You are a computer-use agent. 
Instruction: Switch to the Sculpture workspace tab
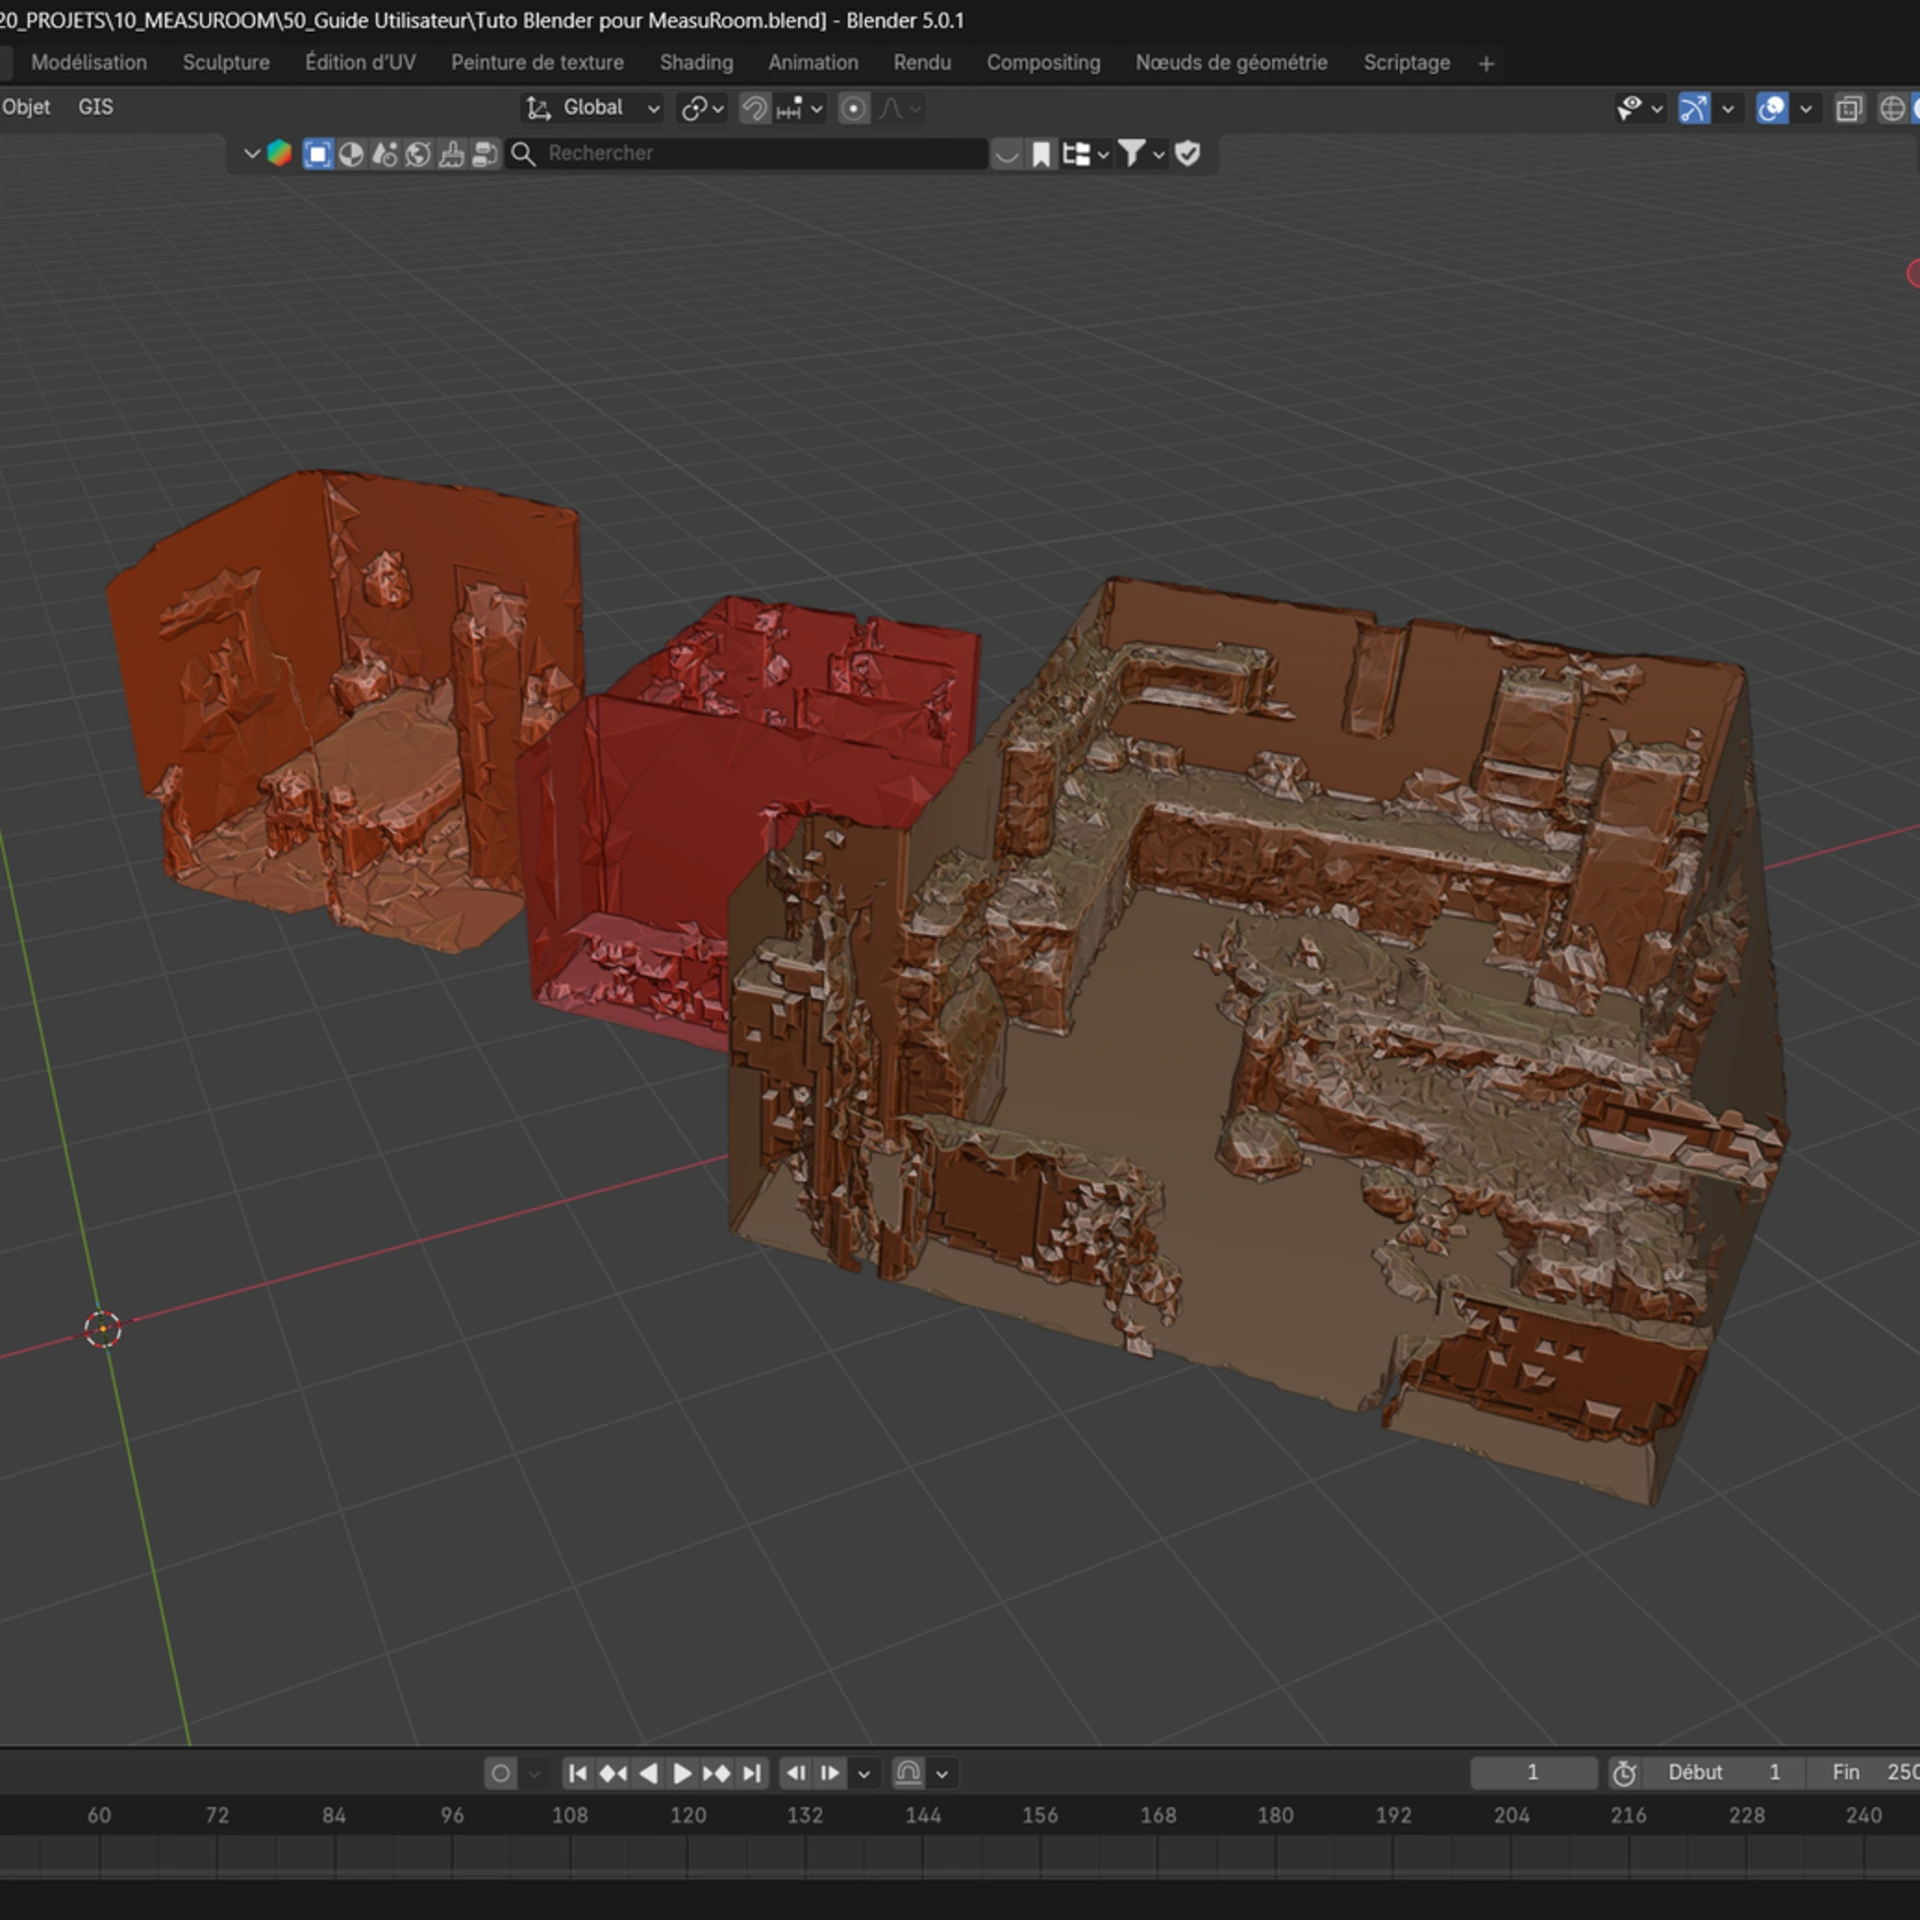tap(226, 62)
